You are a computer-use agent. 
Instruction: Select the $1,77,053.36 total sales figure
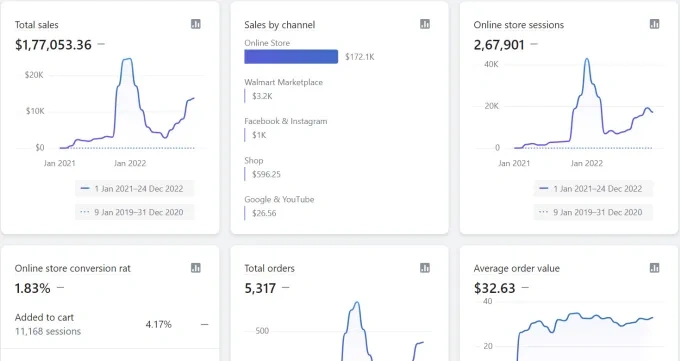[53, 45]
